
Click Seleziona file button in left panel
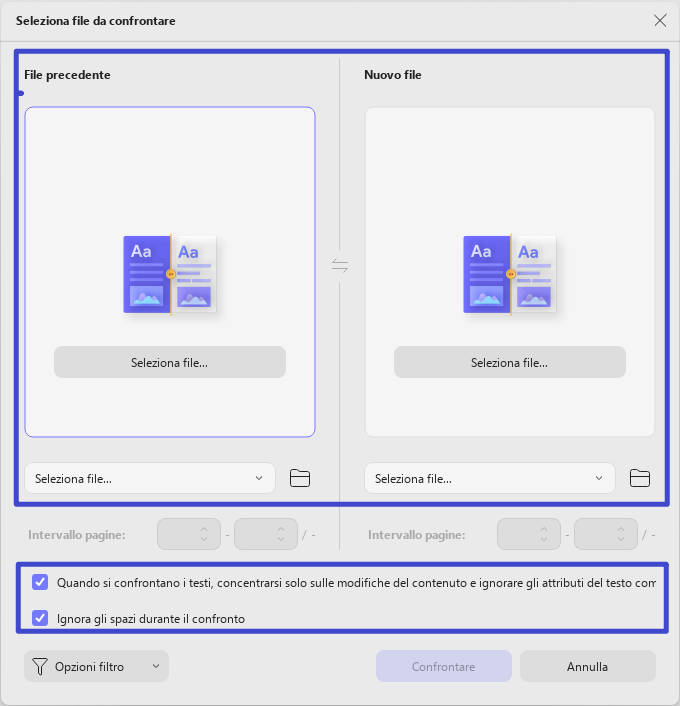170,362
